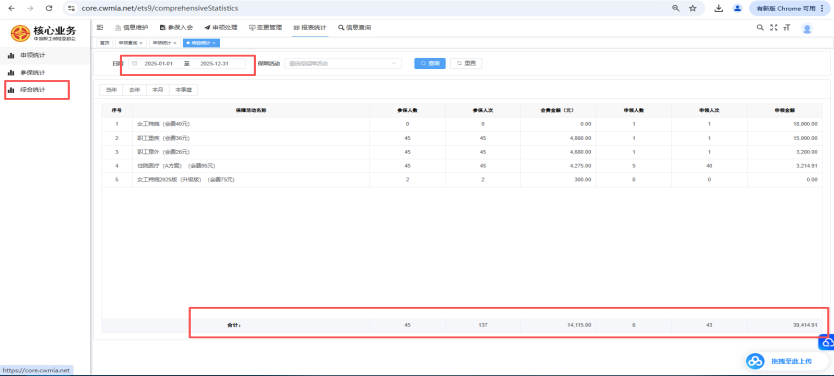
Task: Click the total fee amount 14,115.00
Action: 579,324
